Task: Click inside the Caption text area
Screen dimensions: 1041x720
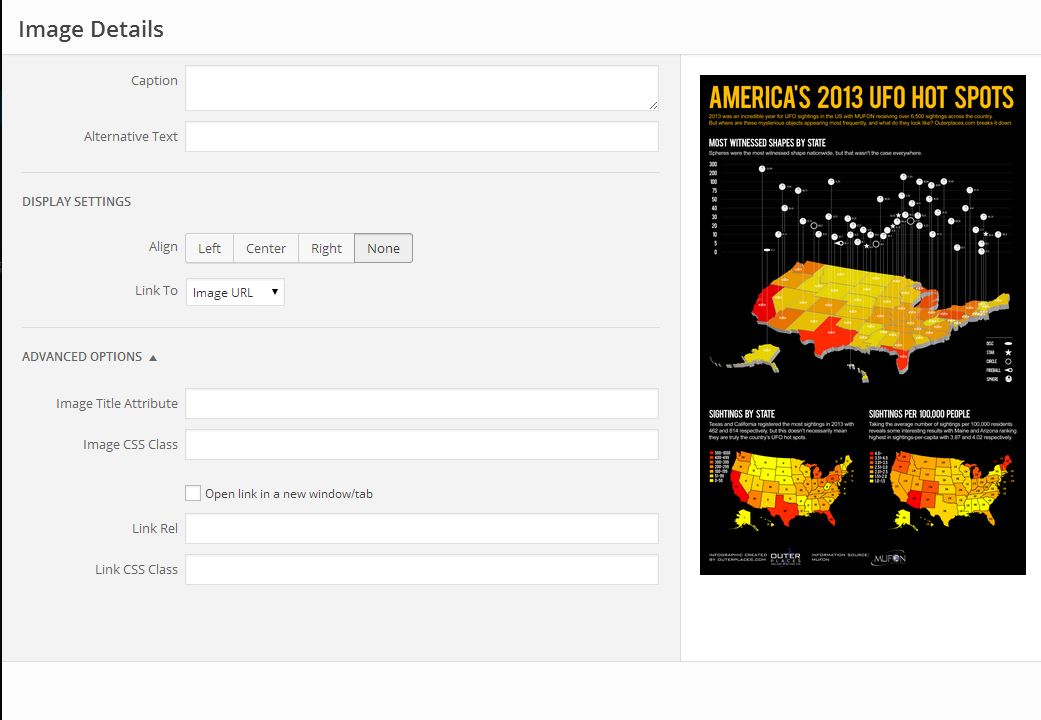Action: (x=421, y=88)
